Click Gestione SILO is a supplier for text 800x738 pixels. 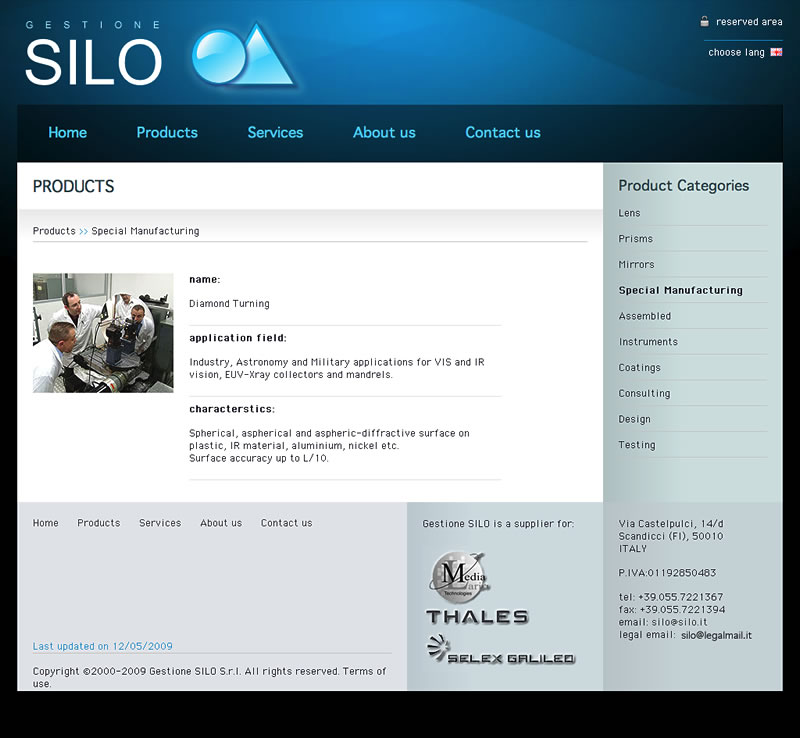click(498, 524)
